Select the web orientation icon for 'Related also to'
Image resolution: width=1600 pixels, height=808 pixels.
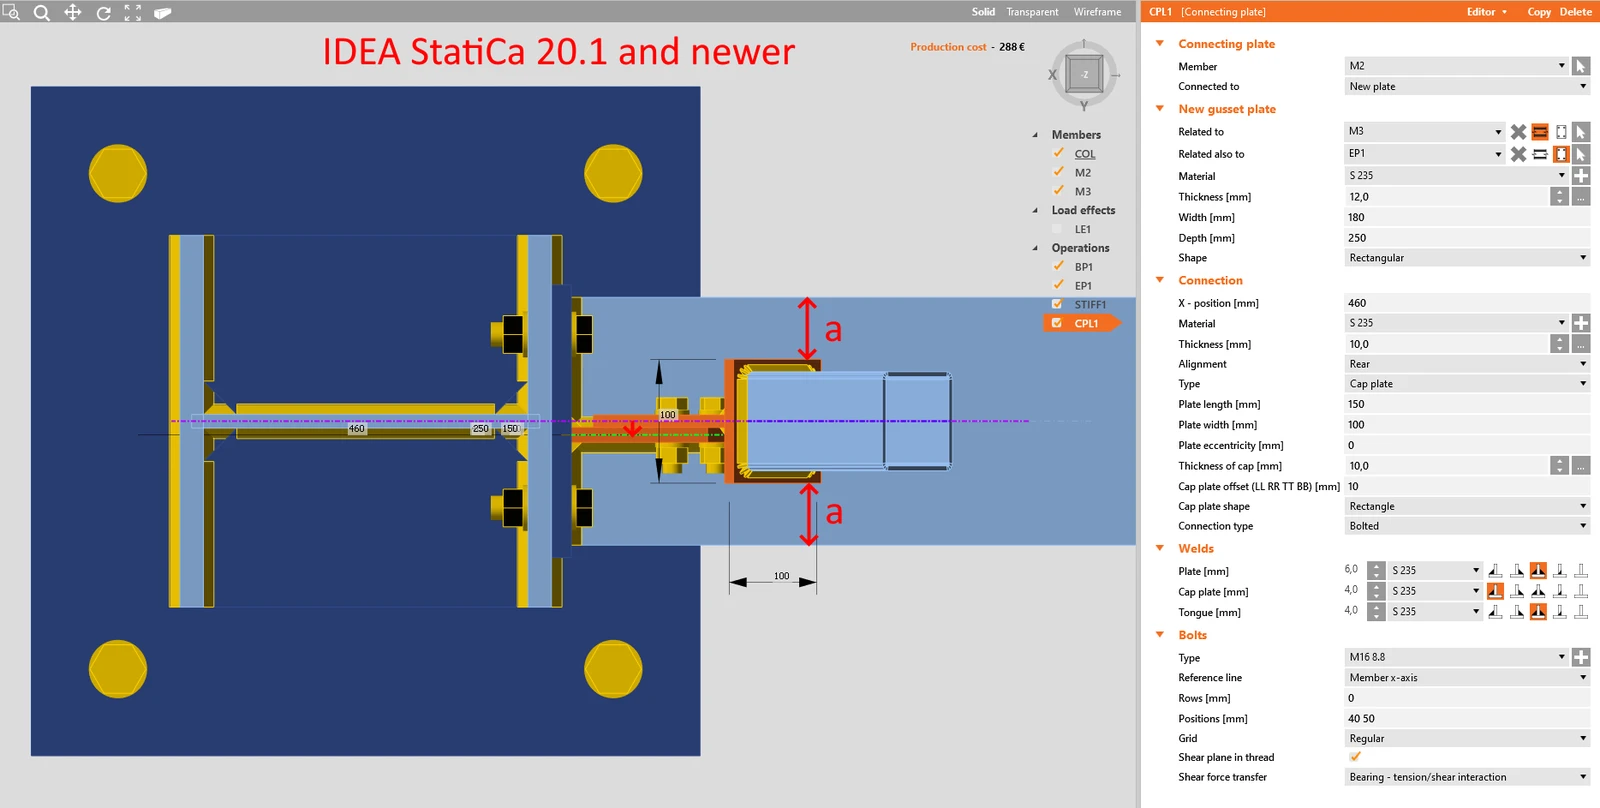[x=1561, y=154]
